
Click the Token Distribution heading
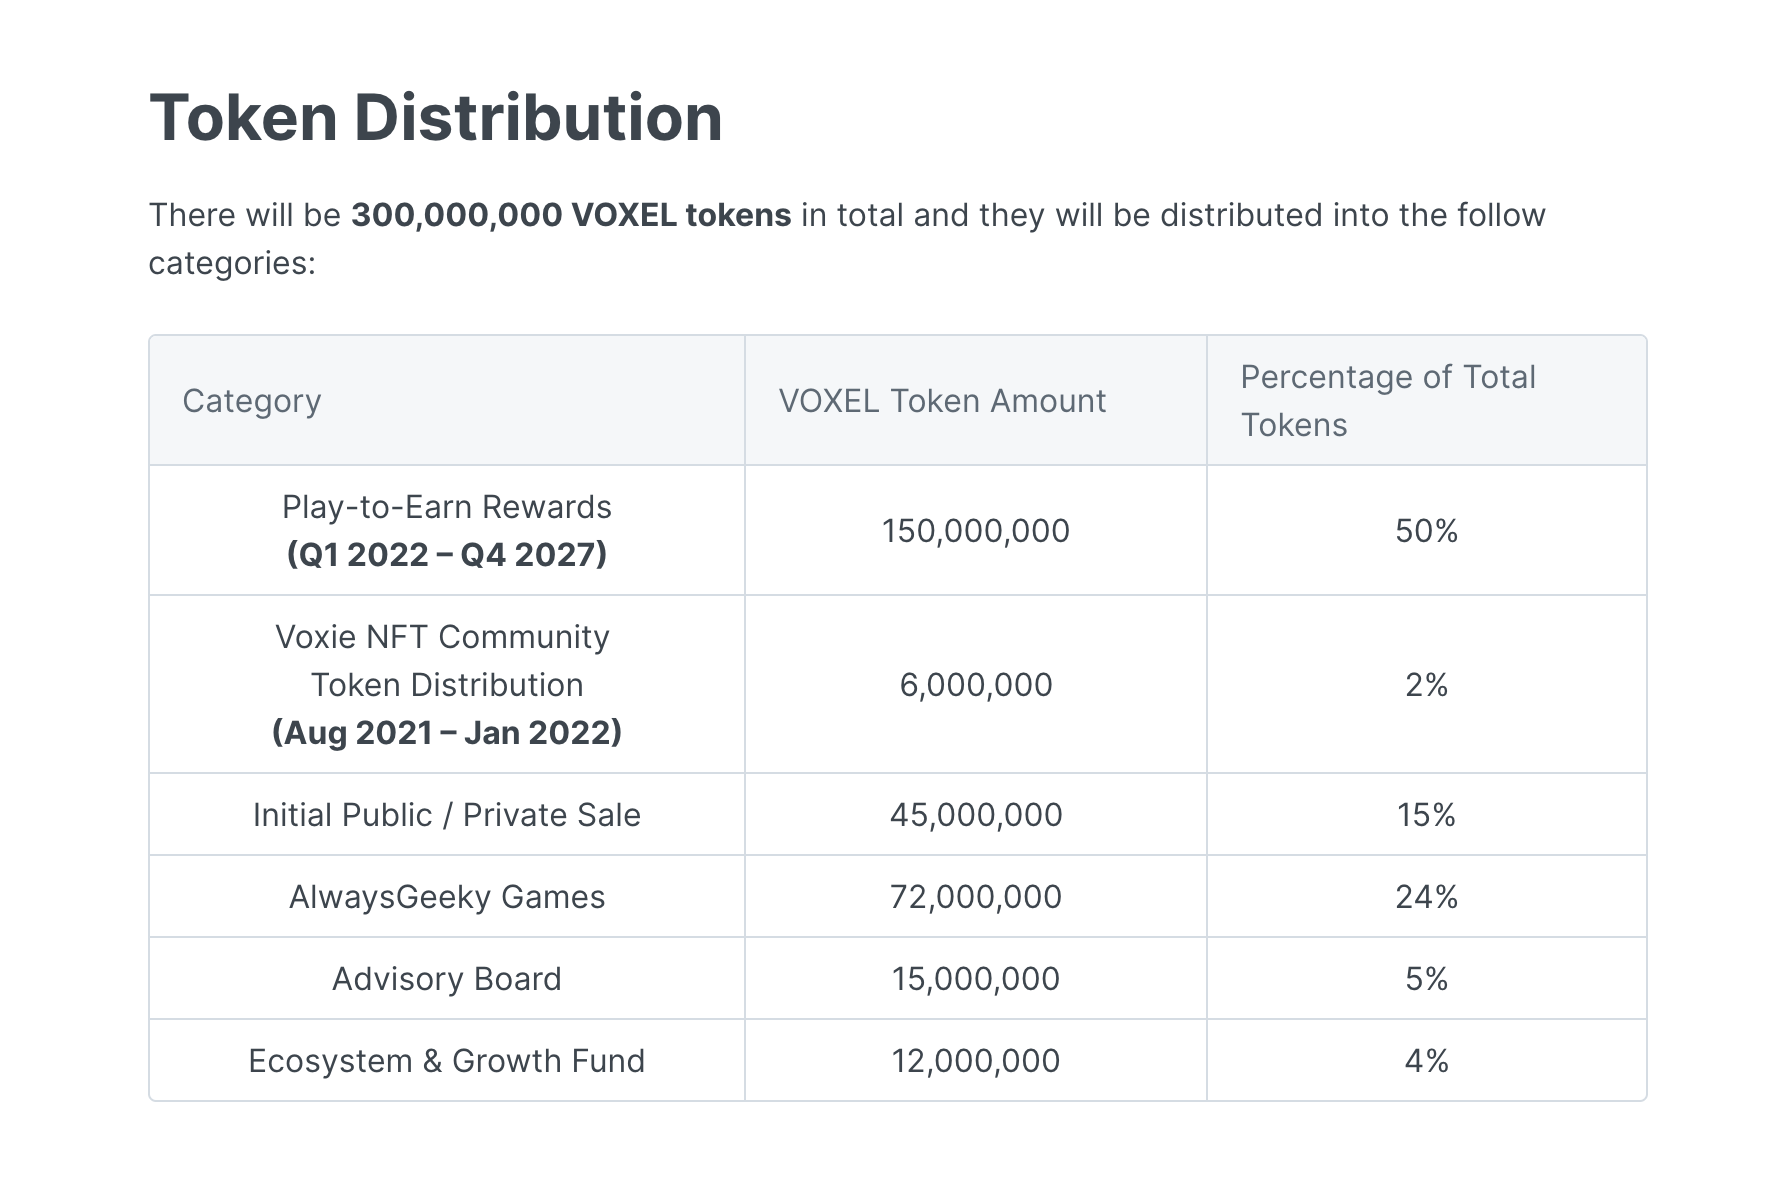[435, 117]
